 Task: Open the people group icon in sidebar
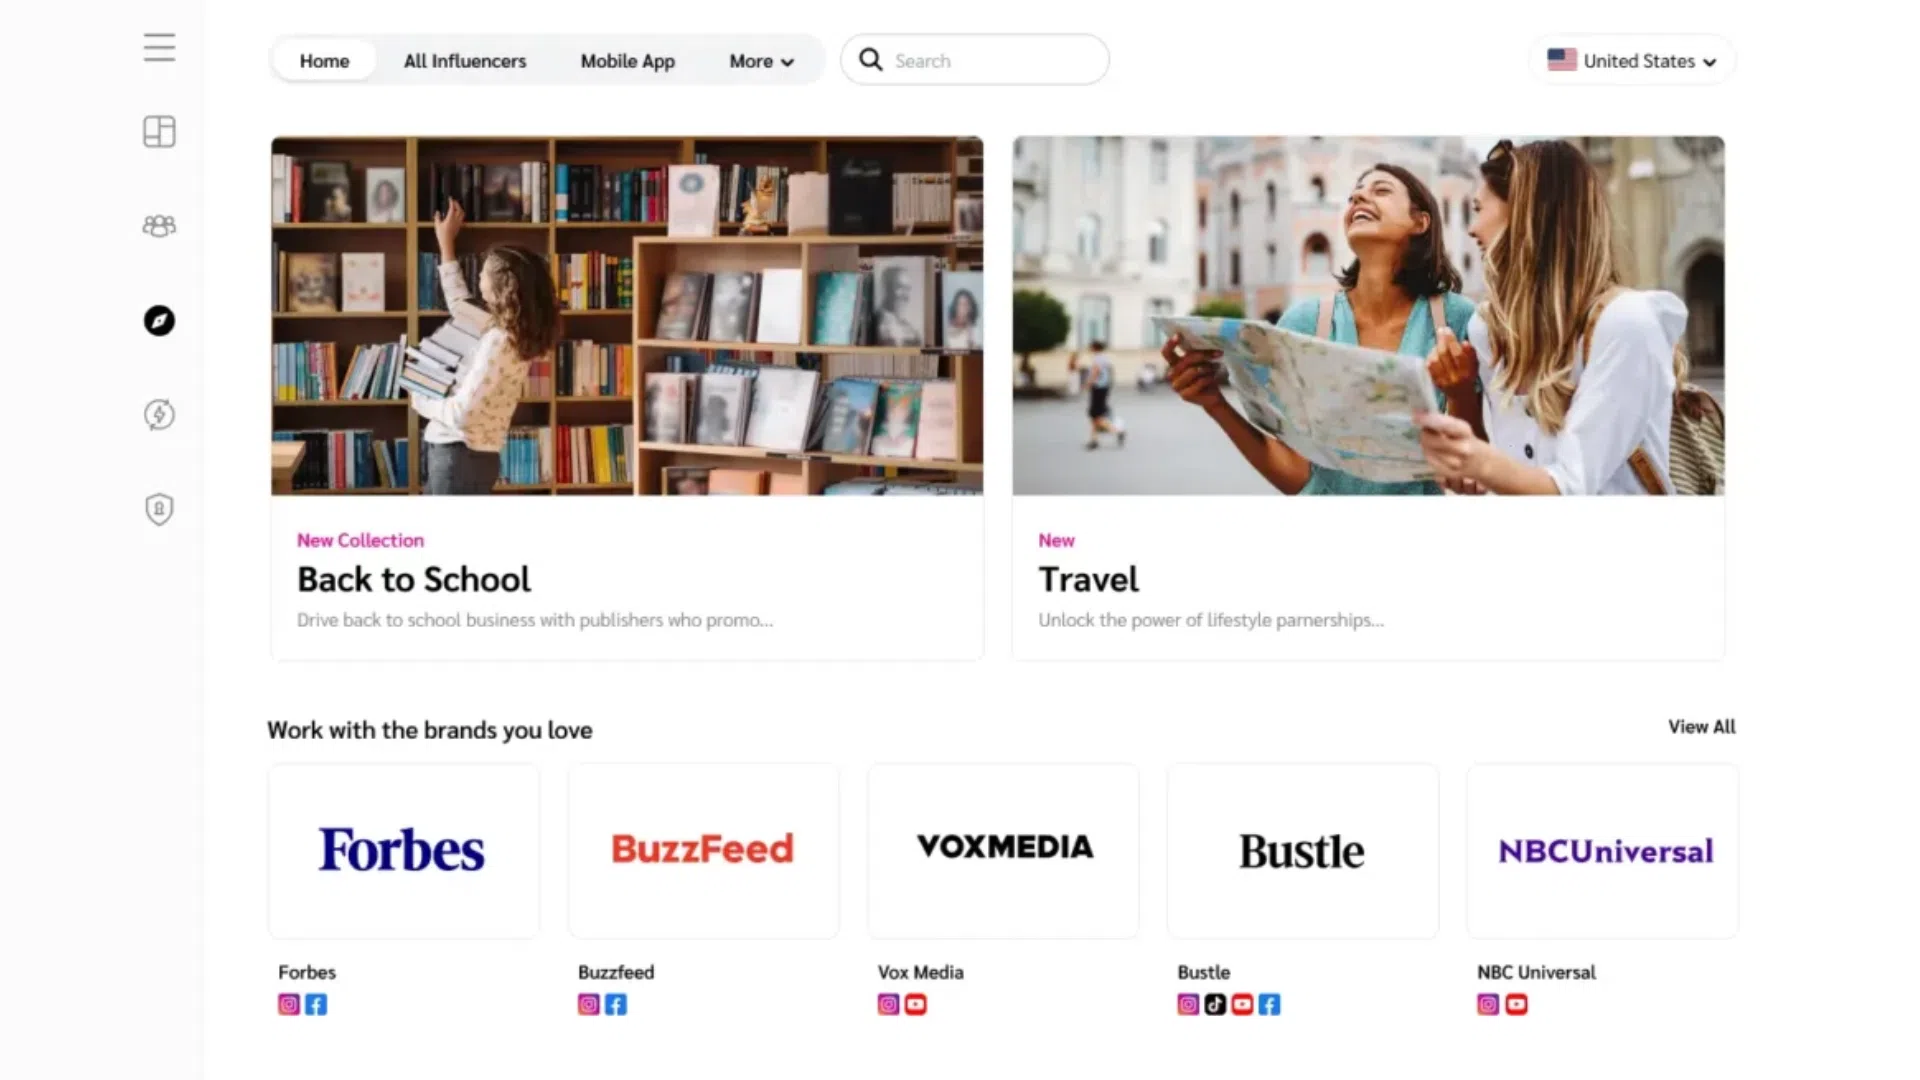tap(159, 226)
